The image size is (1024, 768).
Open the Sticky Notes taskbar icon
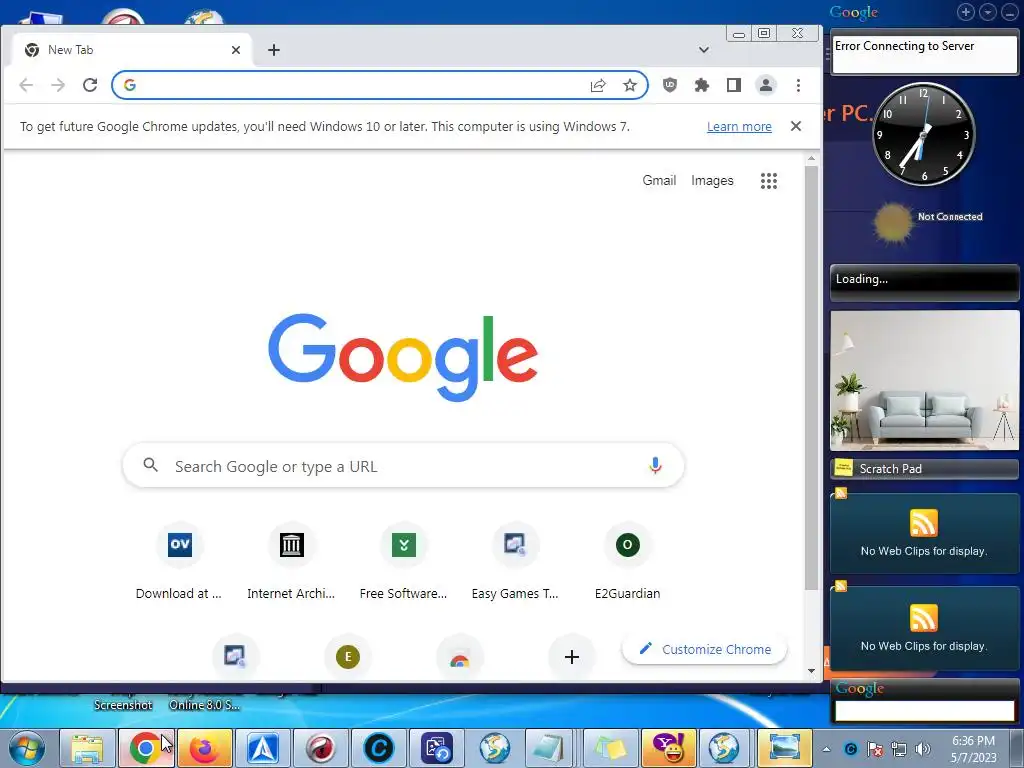610,748
